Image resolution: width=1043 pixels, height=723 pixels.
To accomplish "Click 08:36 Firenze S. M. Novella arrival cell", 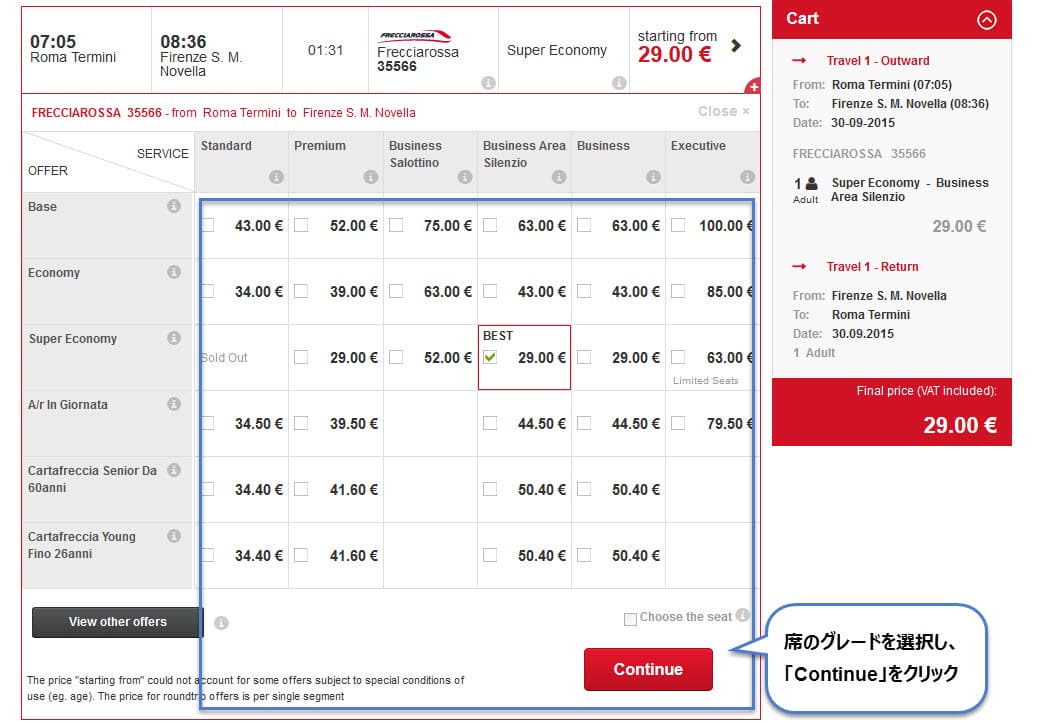I will (217, 50).
